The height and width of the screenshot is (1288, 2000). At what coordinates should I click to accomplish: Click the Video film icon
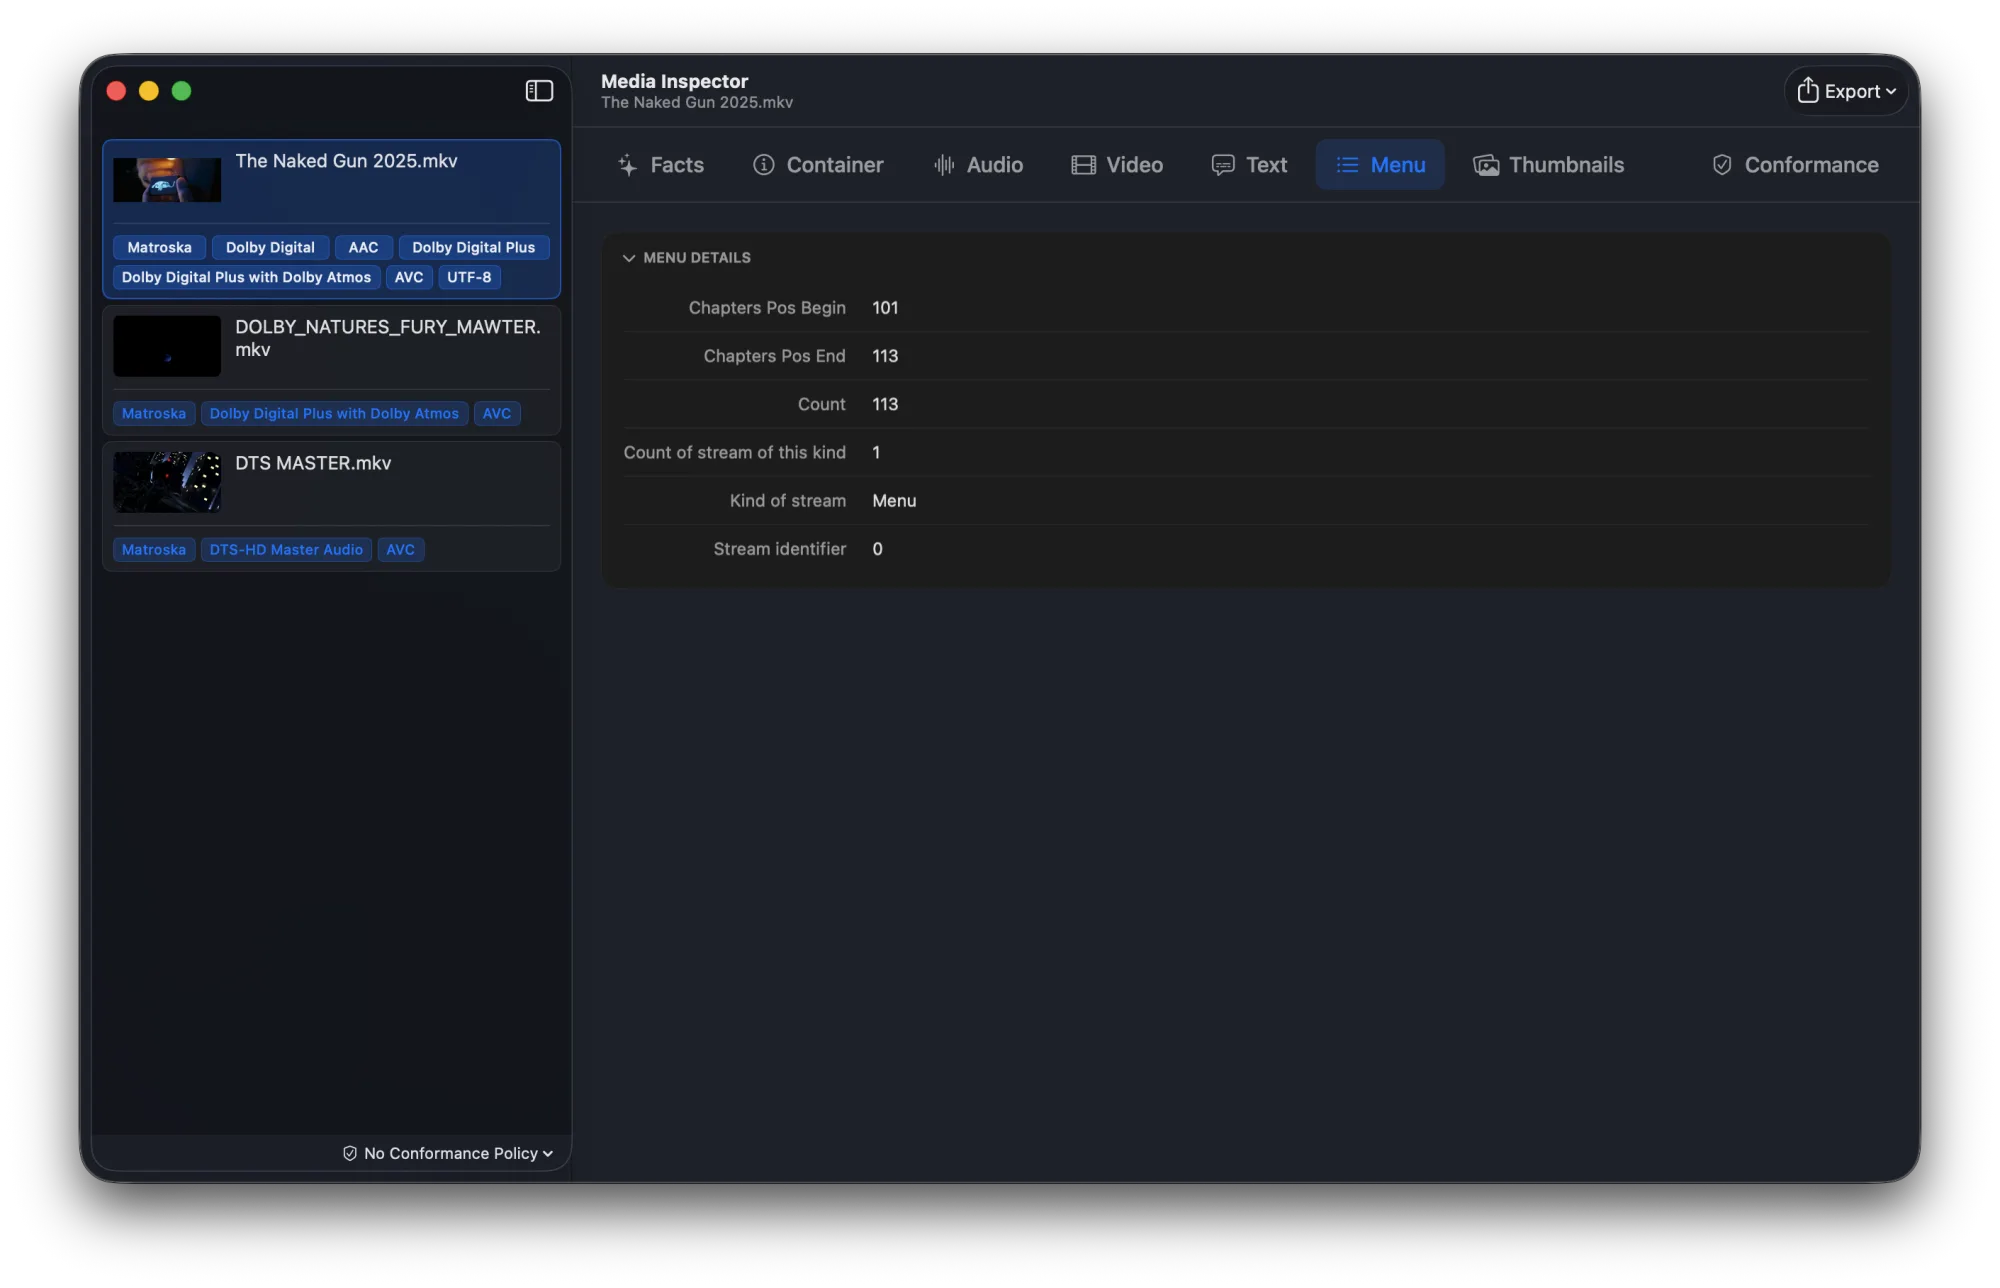point(1083,165)
